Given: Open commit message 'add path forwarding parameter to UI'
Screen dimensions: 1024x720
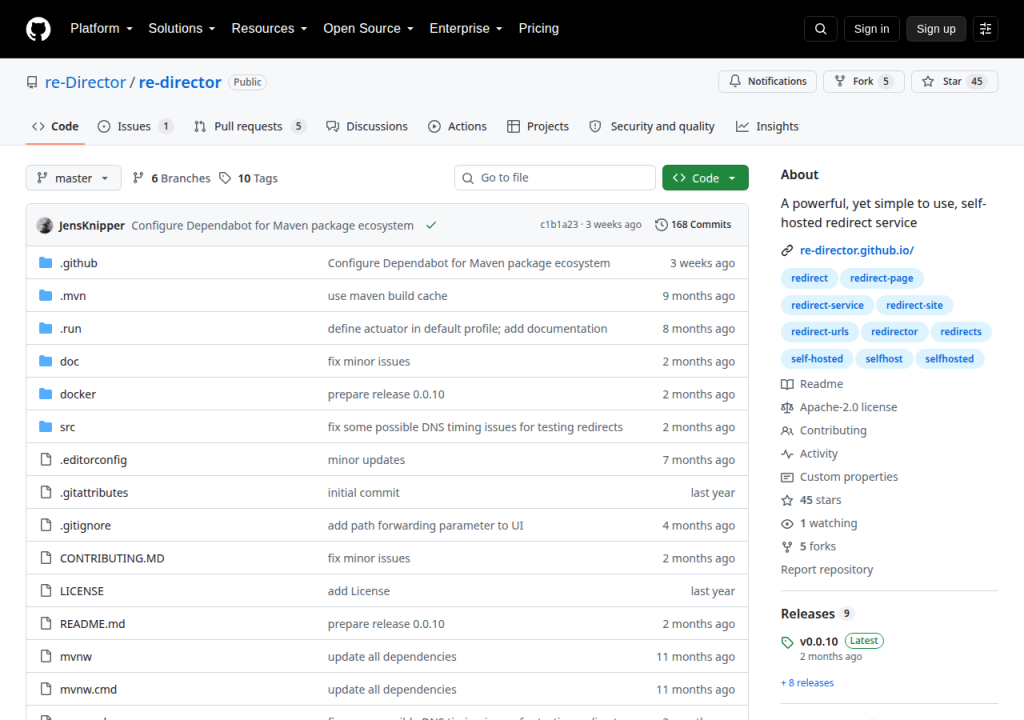Looking at the screenshot, I should coord(425,525).
